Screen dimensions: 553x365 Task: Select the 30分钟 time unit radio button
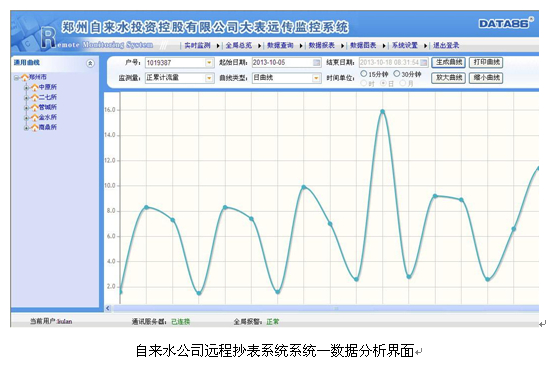397,74
